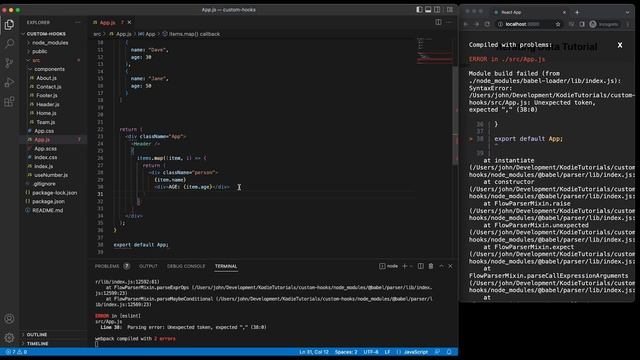The width and height of the screenshot is (640, 360).
Task: Open Source Control view in activity bar
Action: [9, 62]
